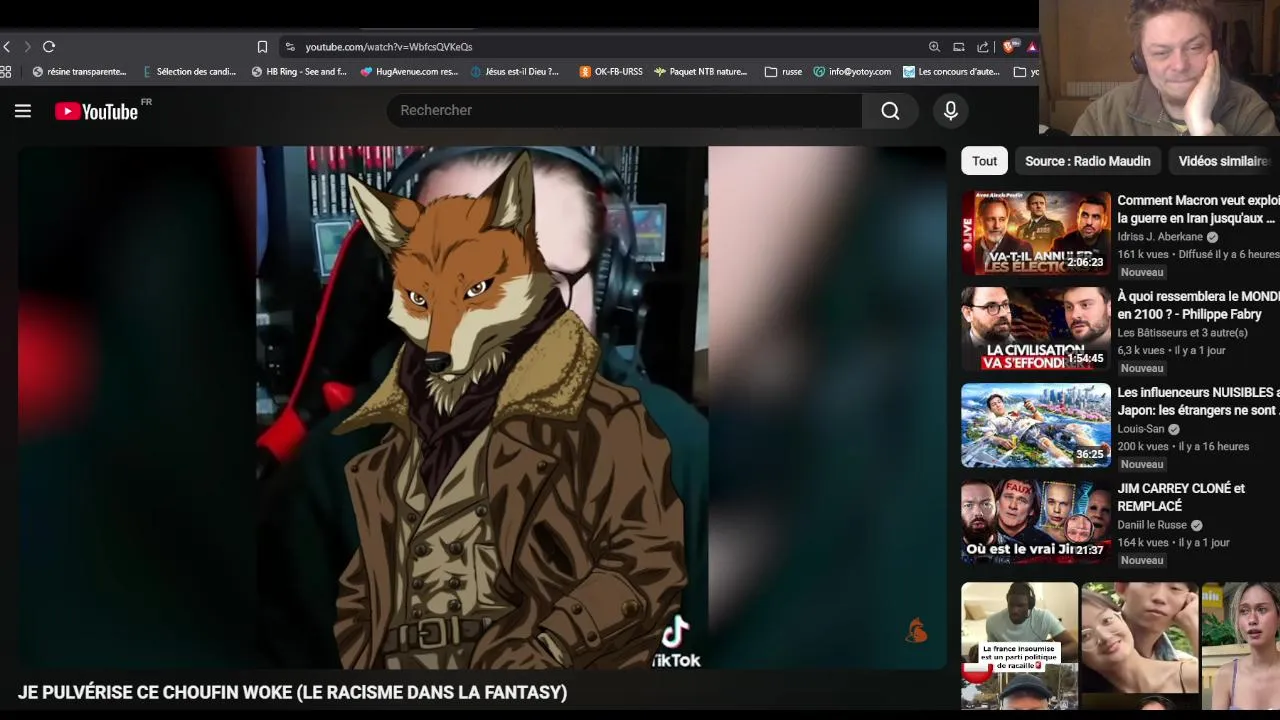This screenshot has width=1280, height=720.
Task: Click the share icon in address bar
Action: click(983, 47)
